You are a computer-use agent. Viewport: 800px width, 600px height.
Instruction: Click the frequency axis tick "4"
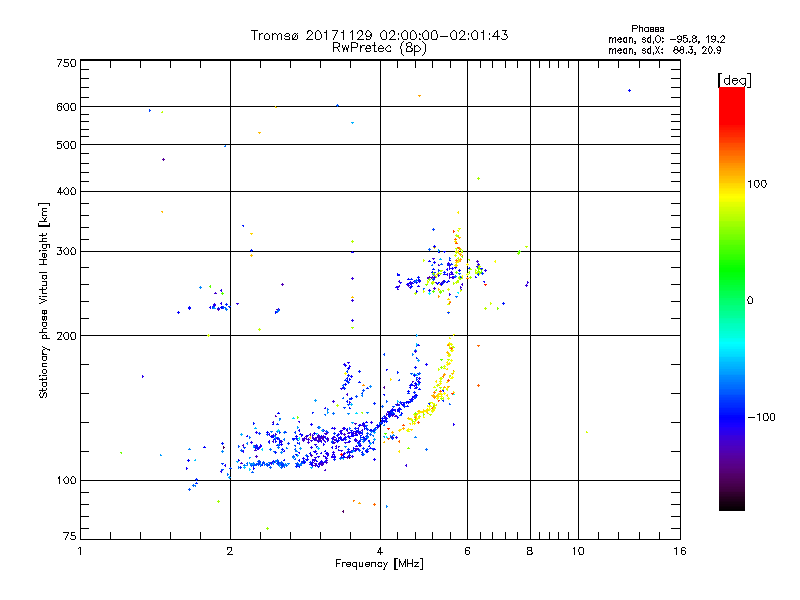[380, 551]
